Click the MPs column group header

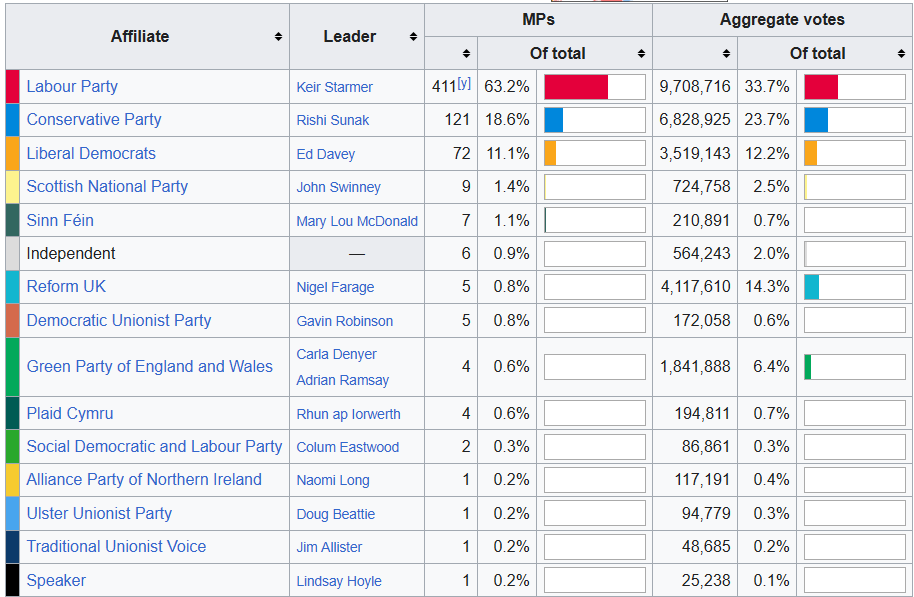point(538,20)
